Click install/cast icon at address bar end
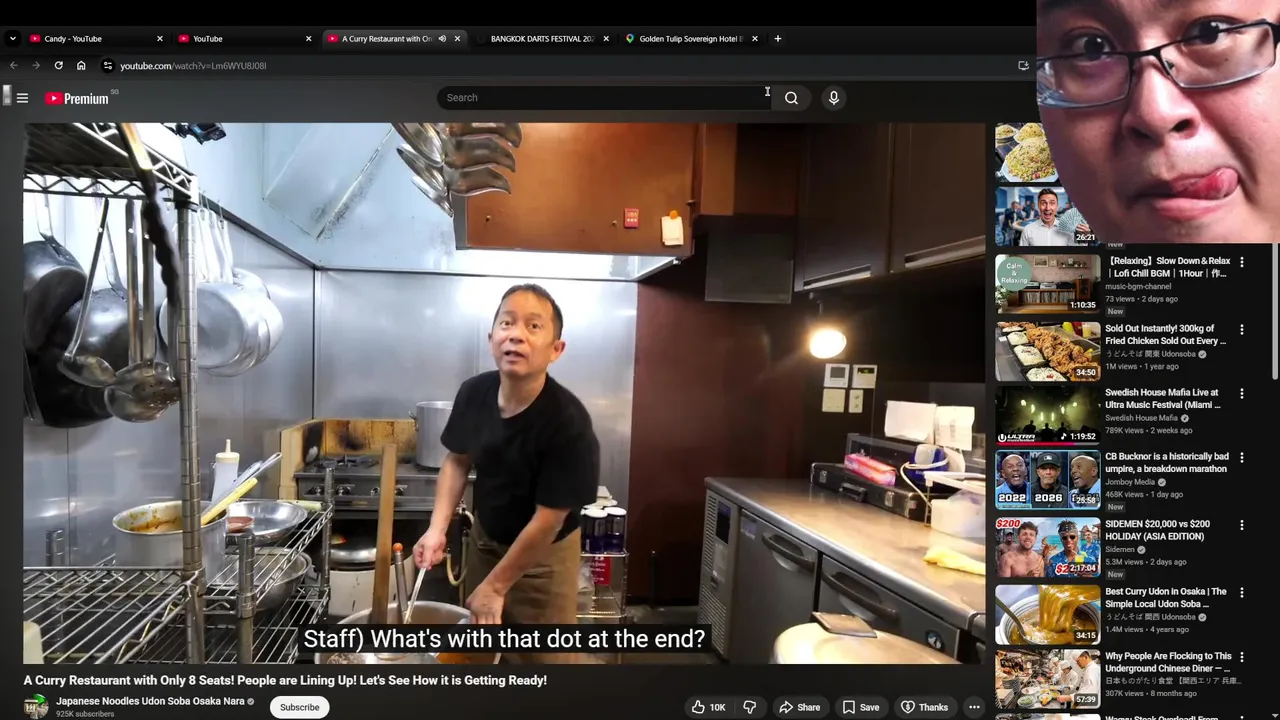1280x720 pixels. point(1023,66)
